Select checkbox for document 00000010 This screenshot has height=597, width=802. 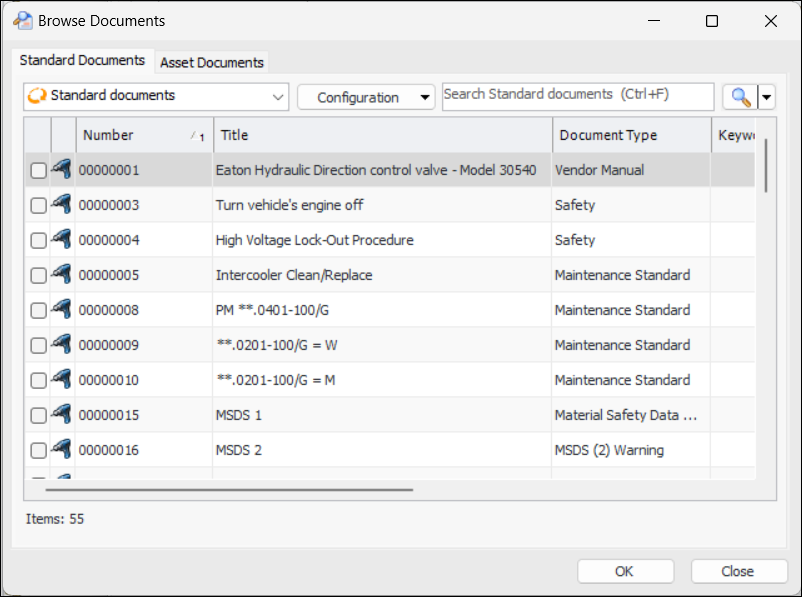pyautogui.click(x=38, y=381)
